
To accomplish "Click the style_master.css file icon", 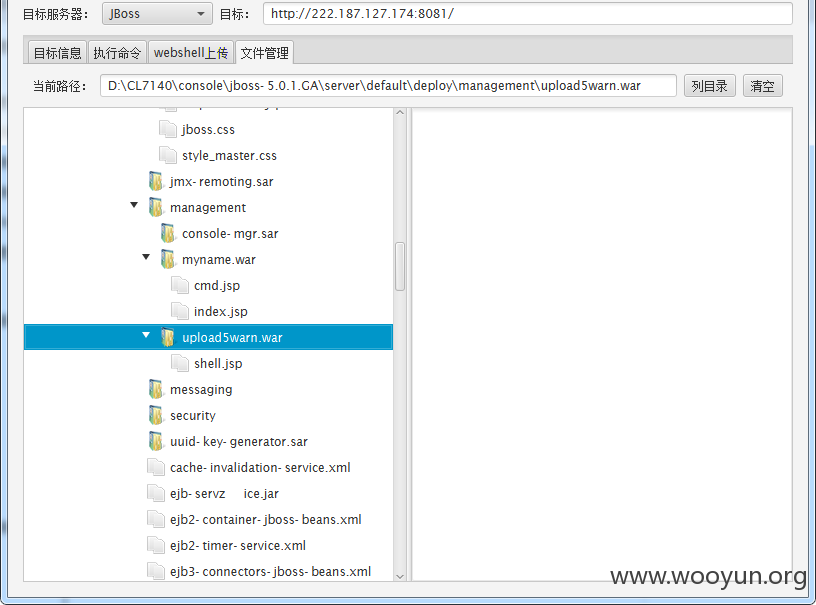I will 168,155.
